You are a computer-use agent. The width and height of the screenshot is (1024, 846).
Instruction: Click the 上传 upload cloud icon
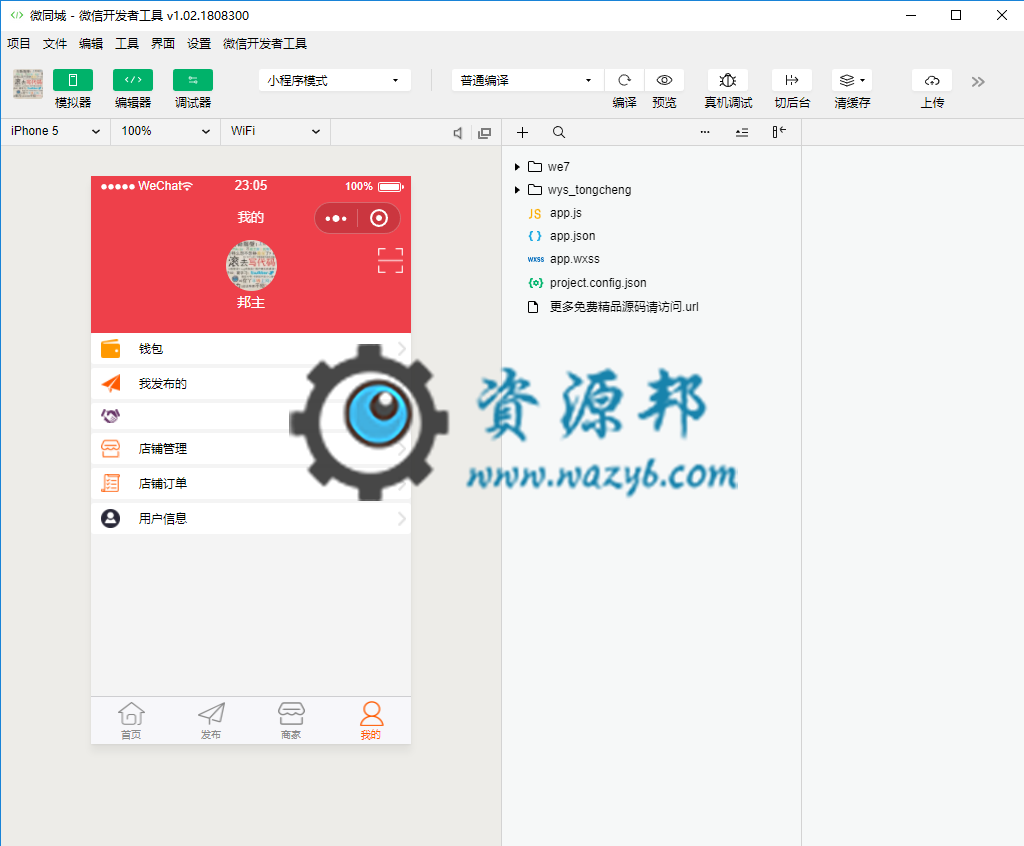932,80
